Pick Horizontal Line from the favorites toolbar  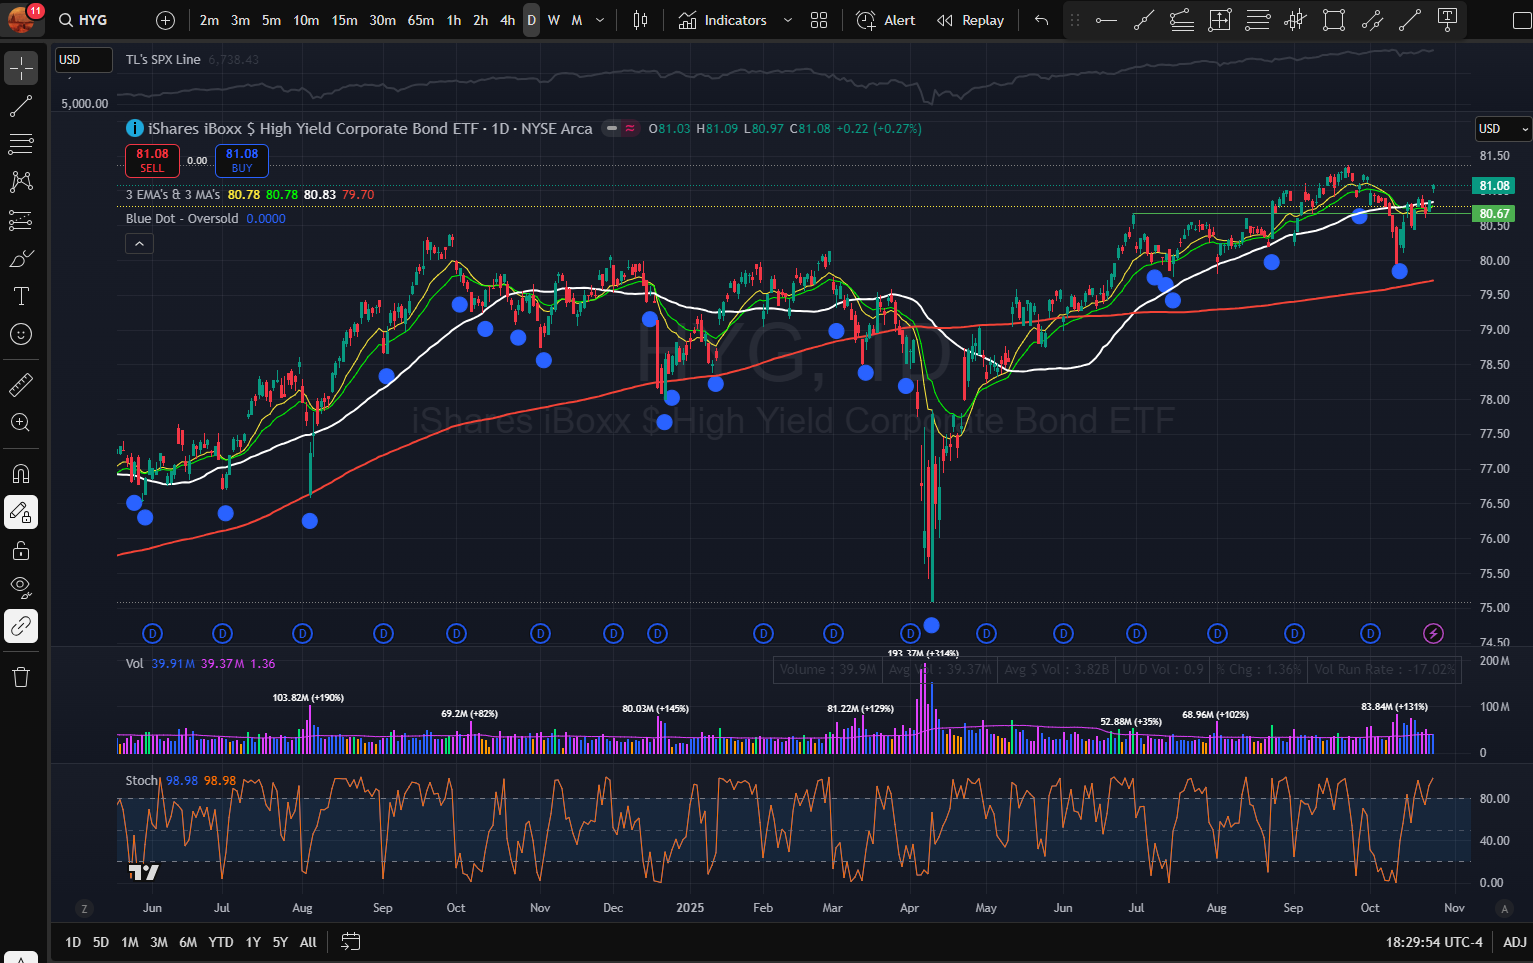1106,20
